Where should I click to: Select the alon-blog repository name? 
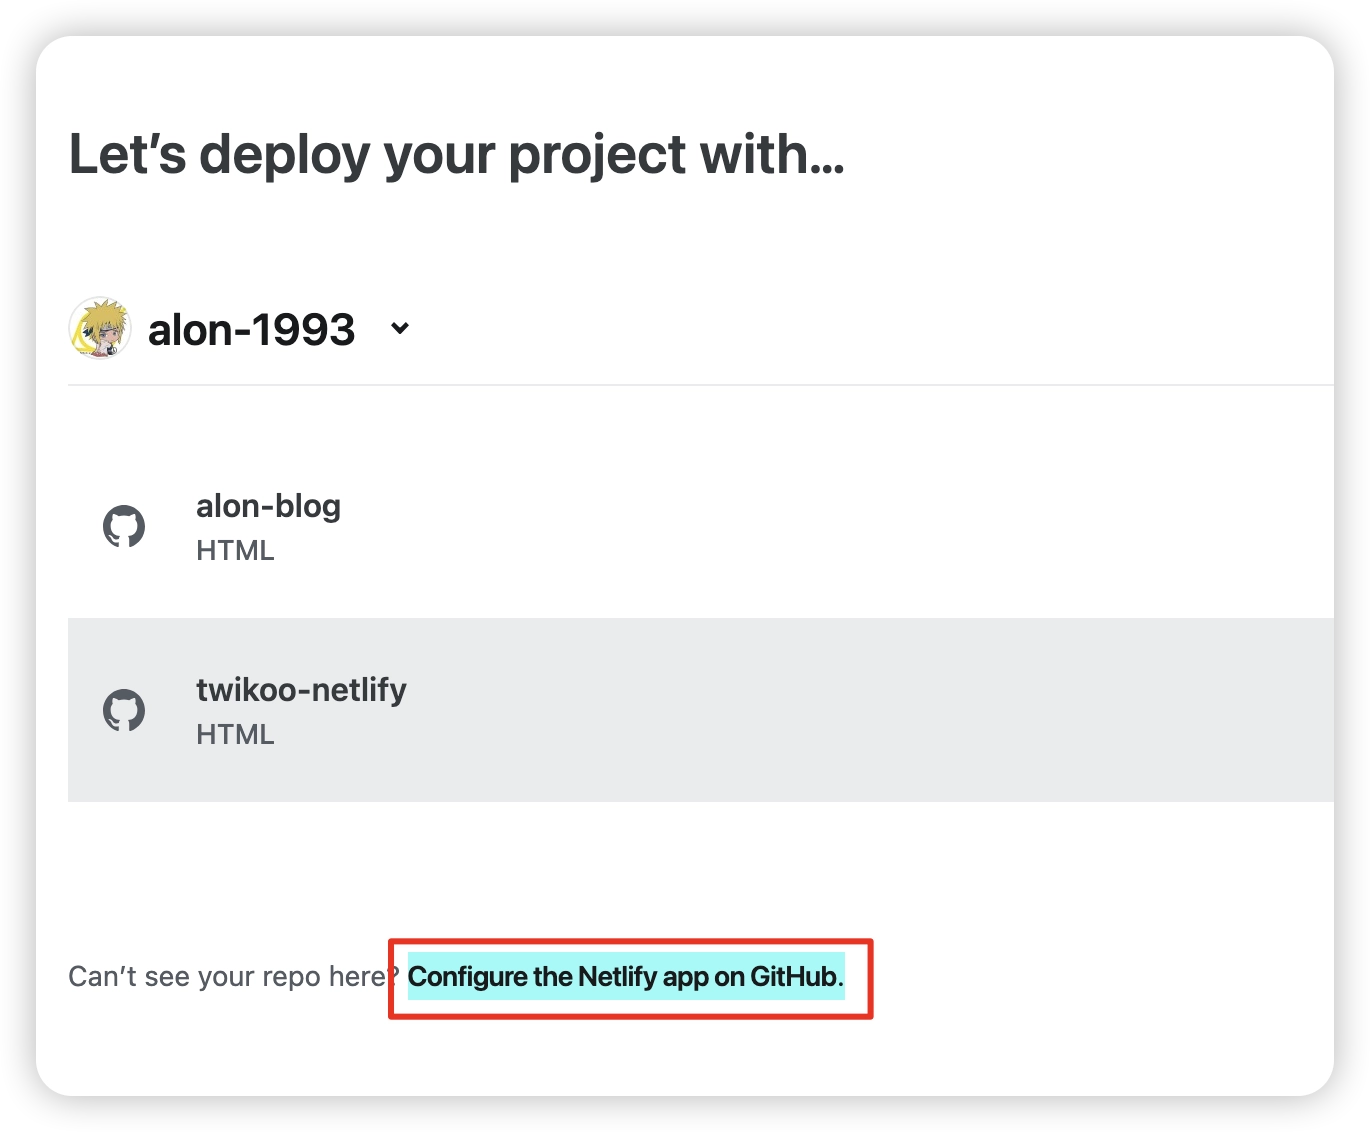tap(268, 506)
